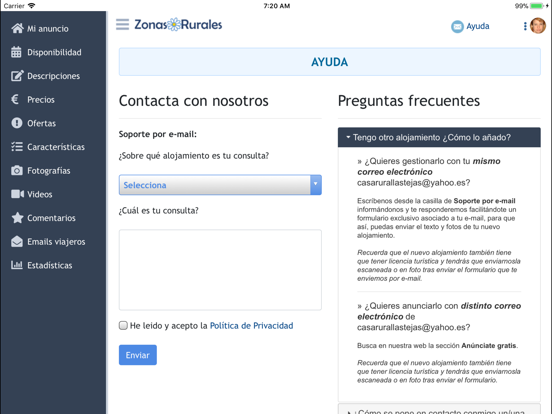The width and height of the screenshot is (552, 414).
Task: Navigate to Características
Action: tap(56, 147)
